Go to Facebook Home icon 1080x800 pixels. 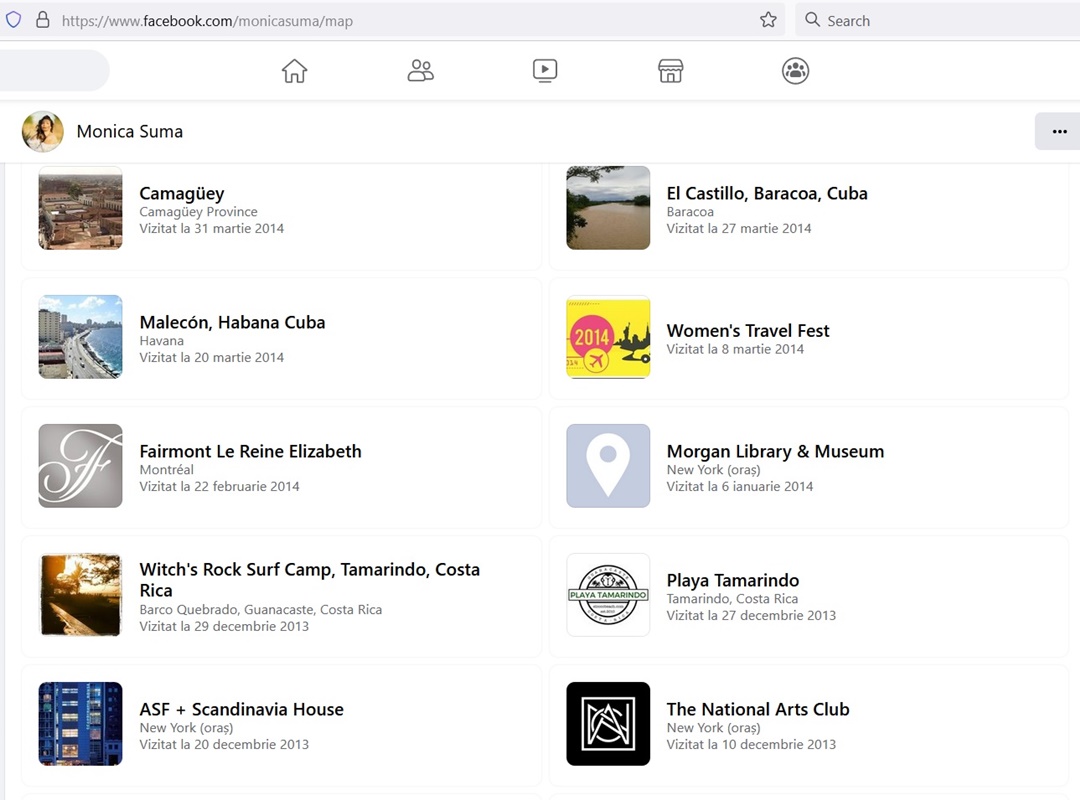click(x=294, y=71)
